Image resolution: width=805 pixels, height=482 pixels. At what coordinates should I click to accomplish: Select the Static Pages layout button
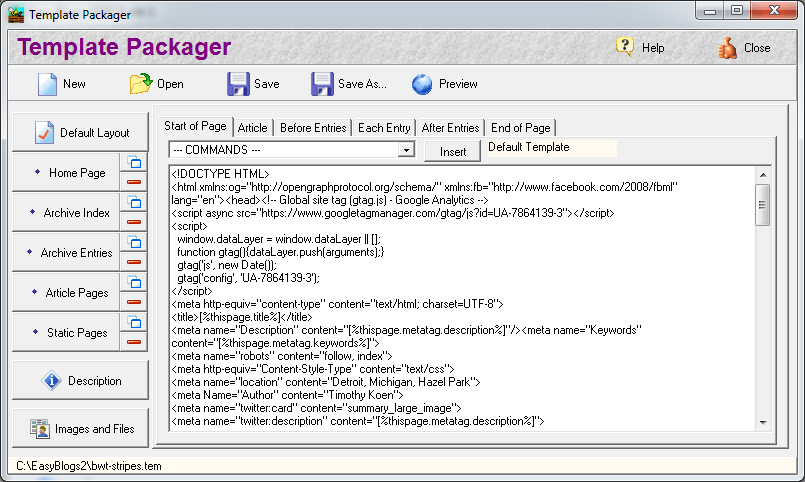click(66, 333)
